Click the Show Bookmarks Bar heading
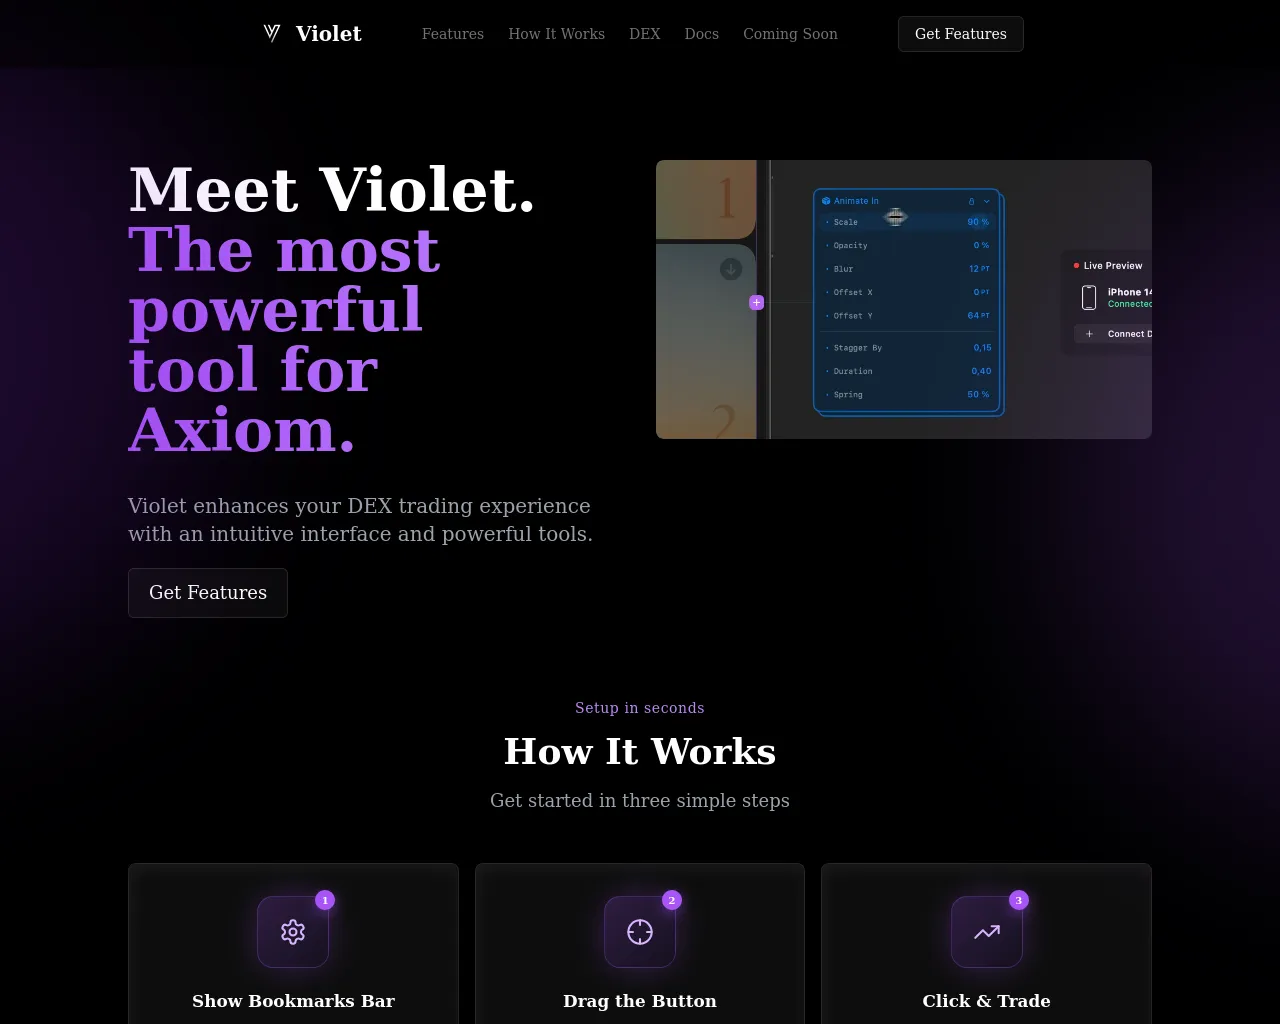The height and width of the screenshot is (1024, 1280). [293, 1001]
